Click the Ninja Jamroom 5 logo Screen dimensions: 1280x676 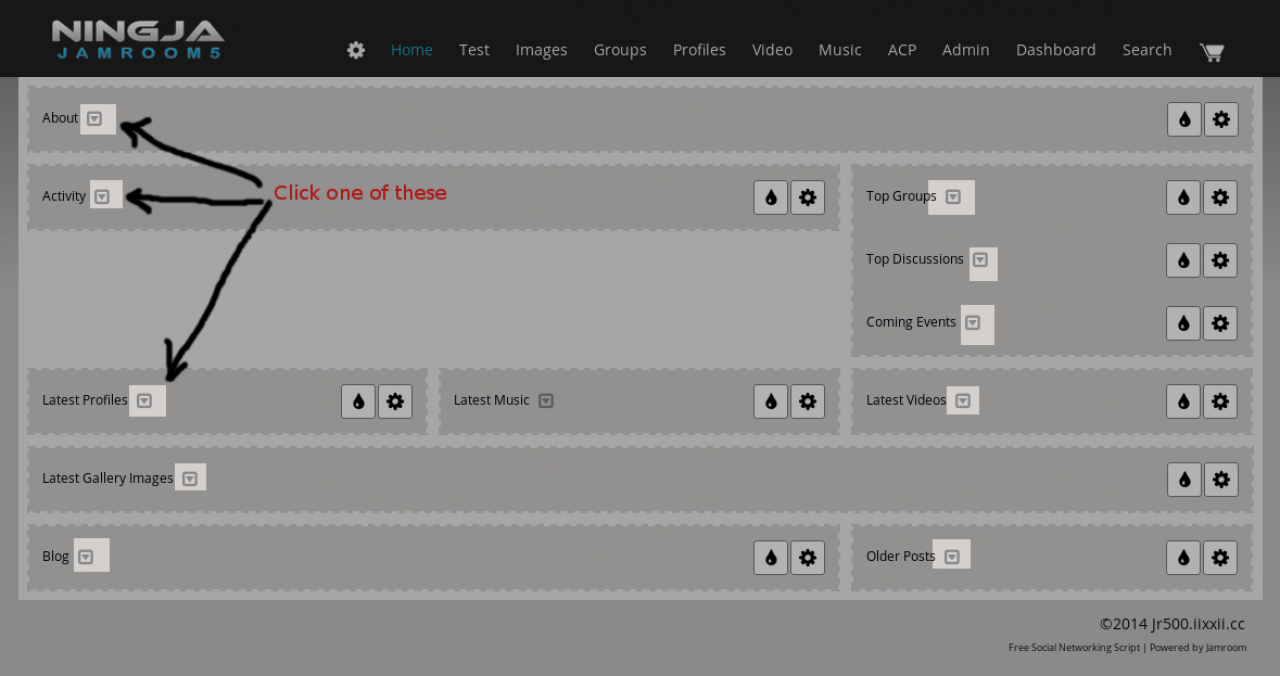[138, 40]
